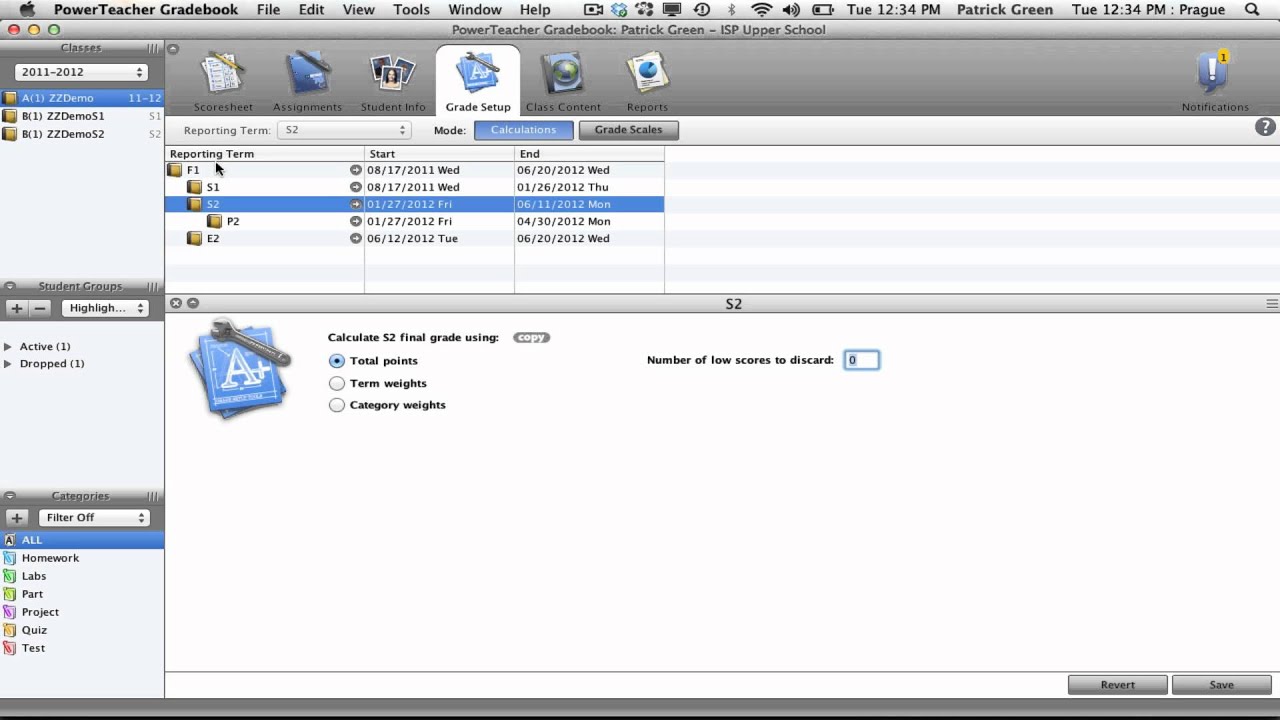Screen dimensions: 1280x720
Task: Open the Filter Off categories dropdown
Action: tap(94, 517)
